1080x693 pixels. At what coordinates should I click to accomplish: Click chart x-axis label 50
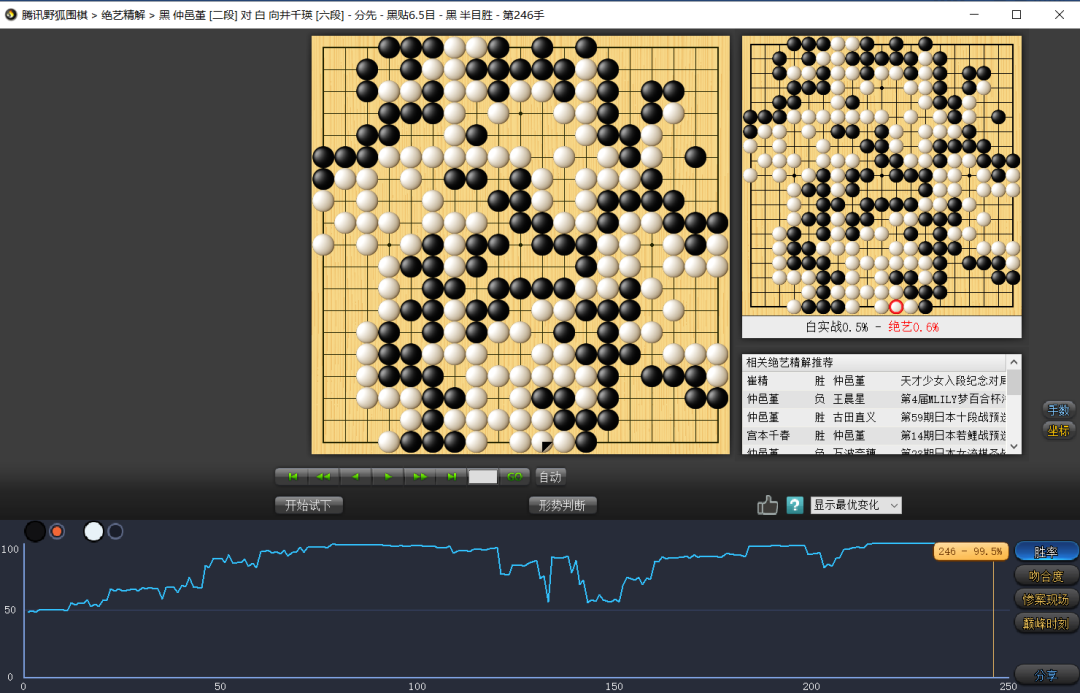tap(220, 686)
